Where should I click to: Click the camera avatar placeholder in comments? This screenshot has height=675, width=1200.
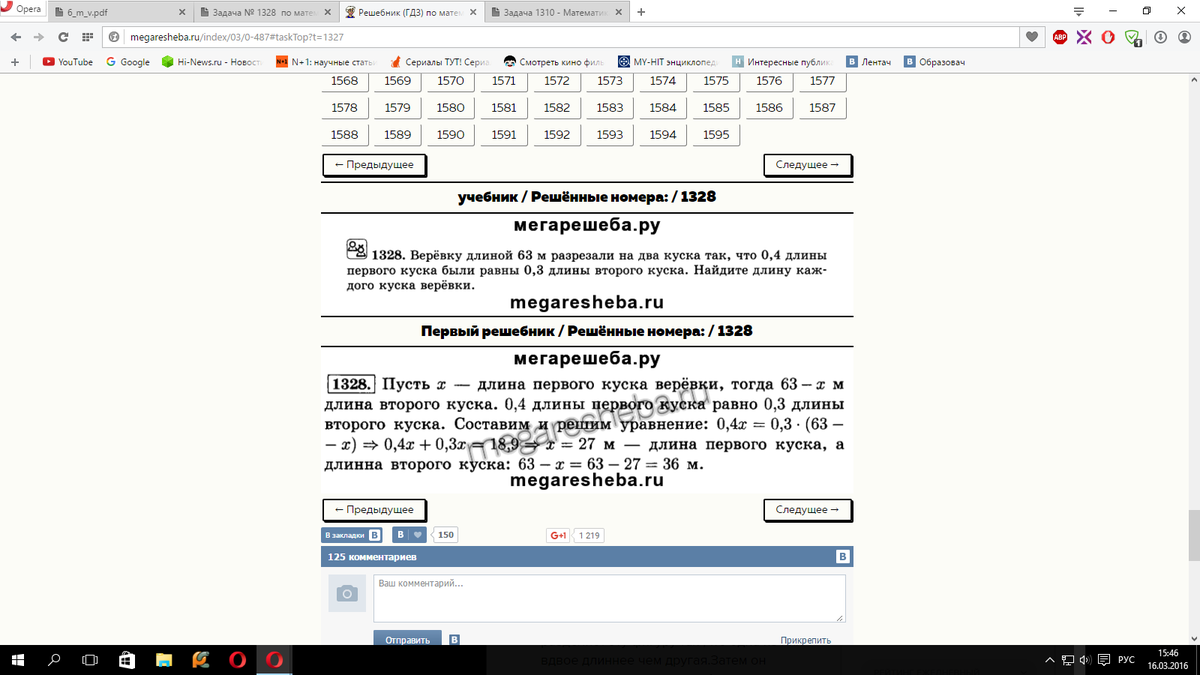pyautogui.click(x=346, y=594)
